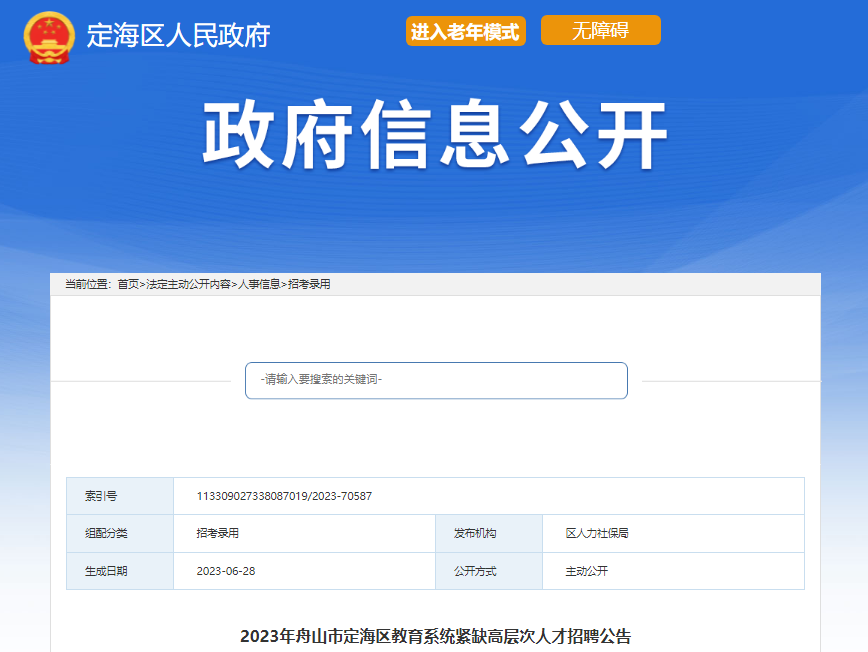
Task: Click the 主动公开 disclosure method value
Action: coord(586,572)
